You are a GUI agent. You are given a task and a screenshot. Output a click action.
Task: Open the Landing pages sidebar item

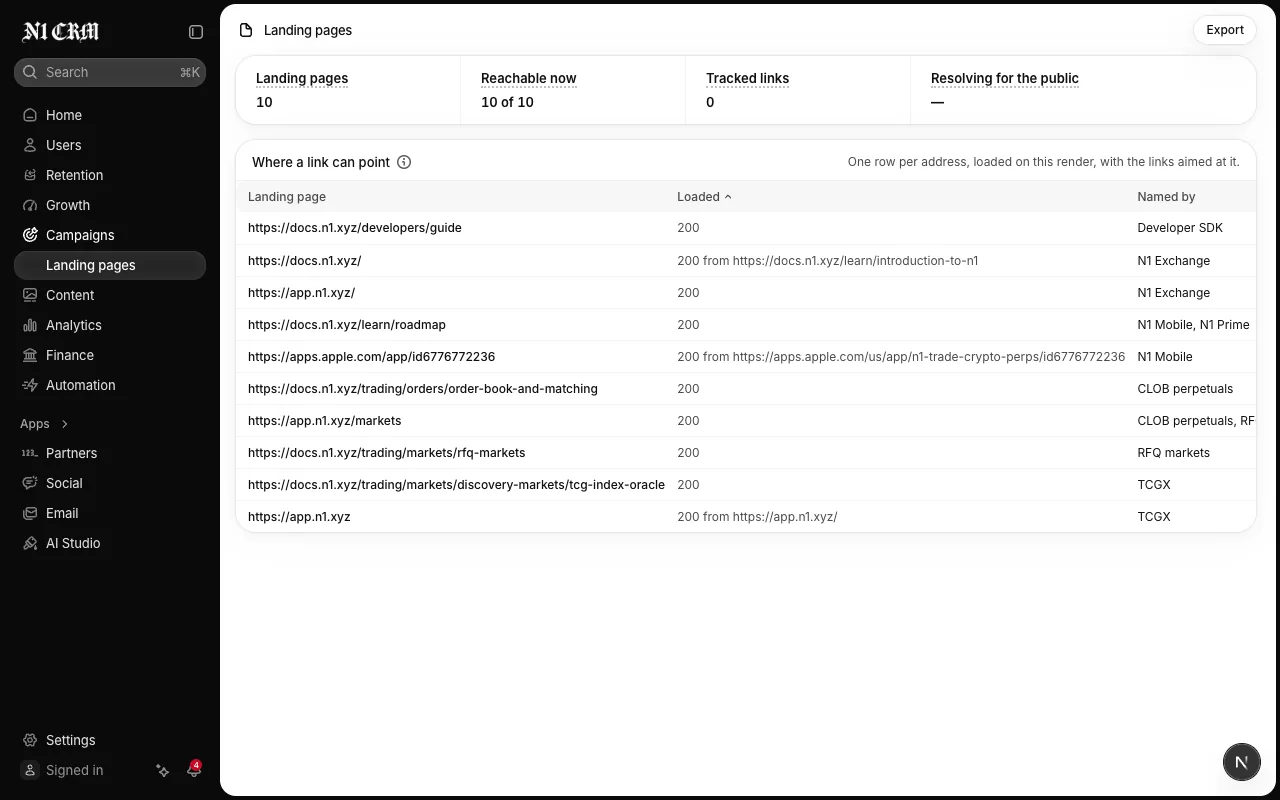(110, 265)
